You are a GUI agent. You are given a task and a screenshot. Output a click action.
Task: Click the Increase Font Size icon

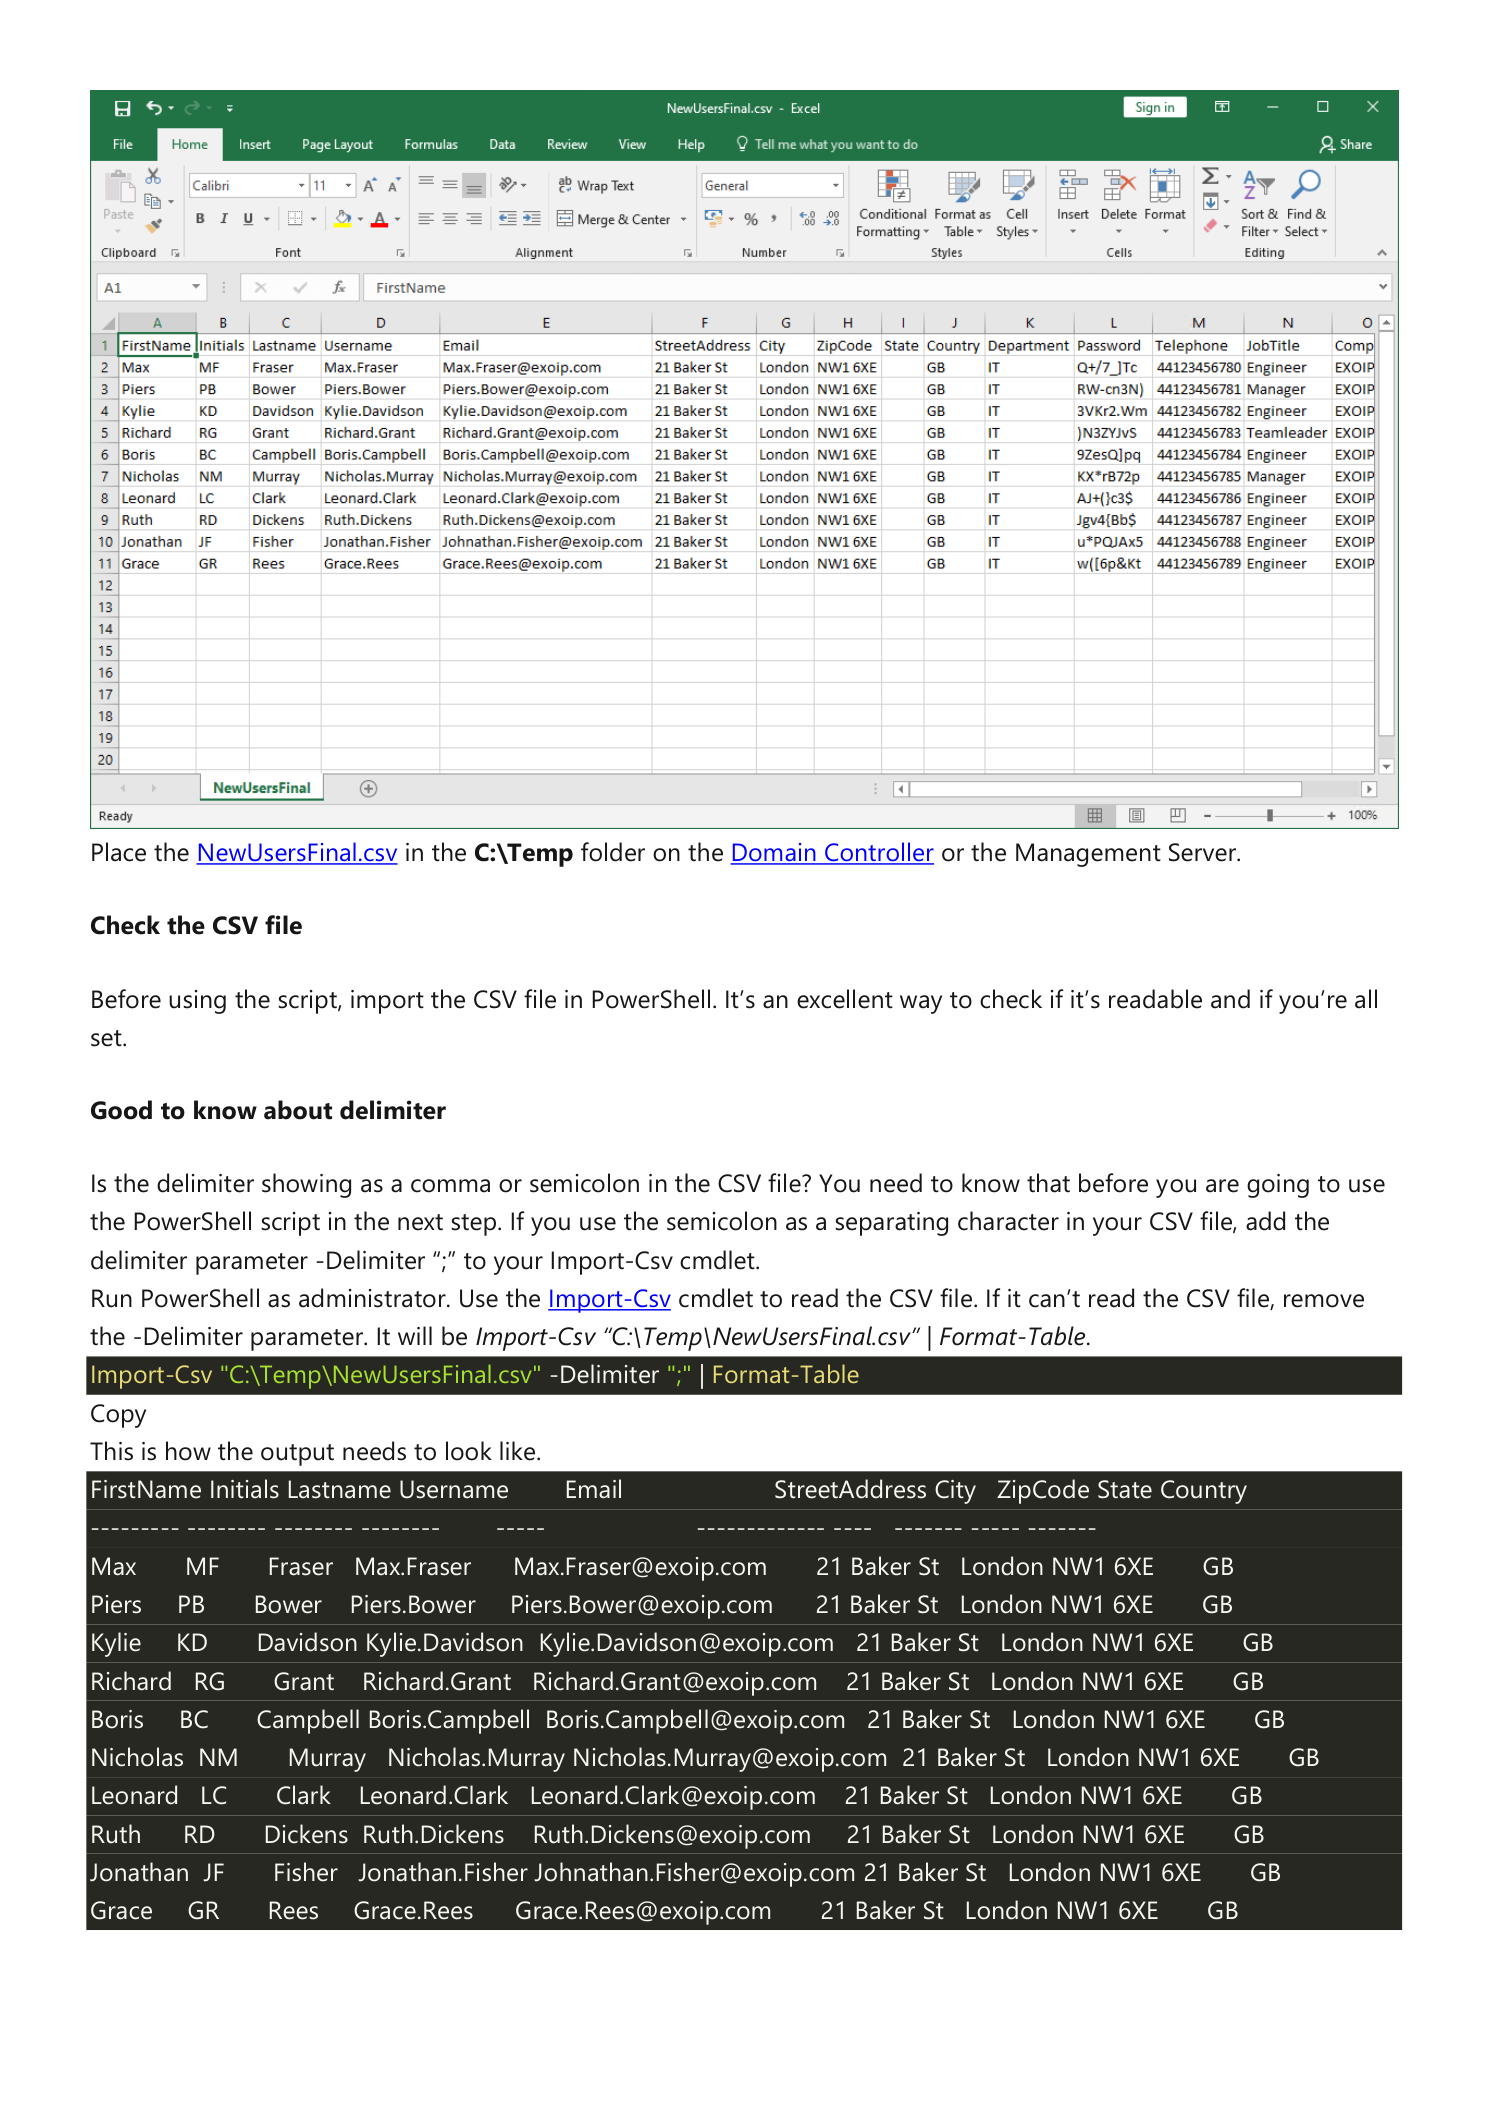(x=369, y=186)
